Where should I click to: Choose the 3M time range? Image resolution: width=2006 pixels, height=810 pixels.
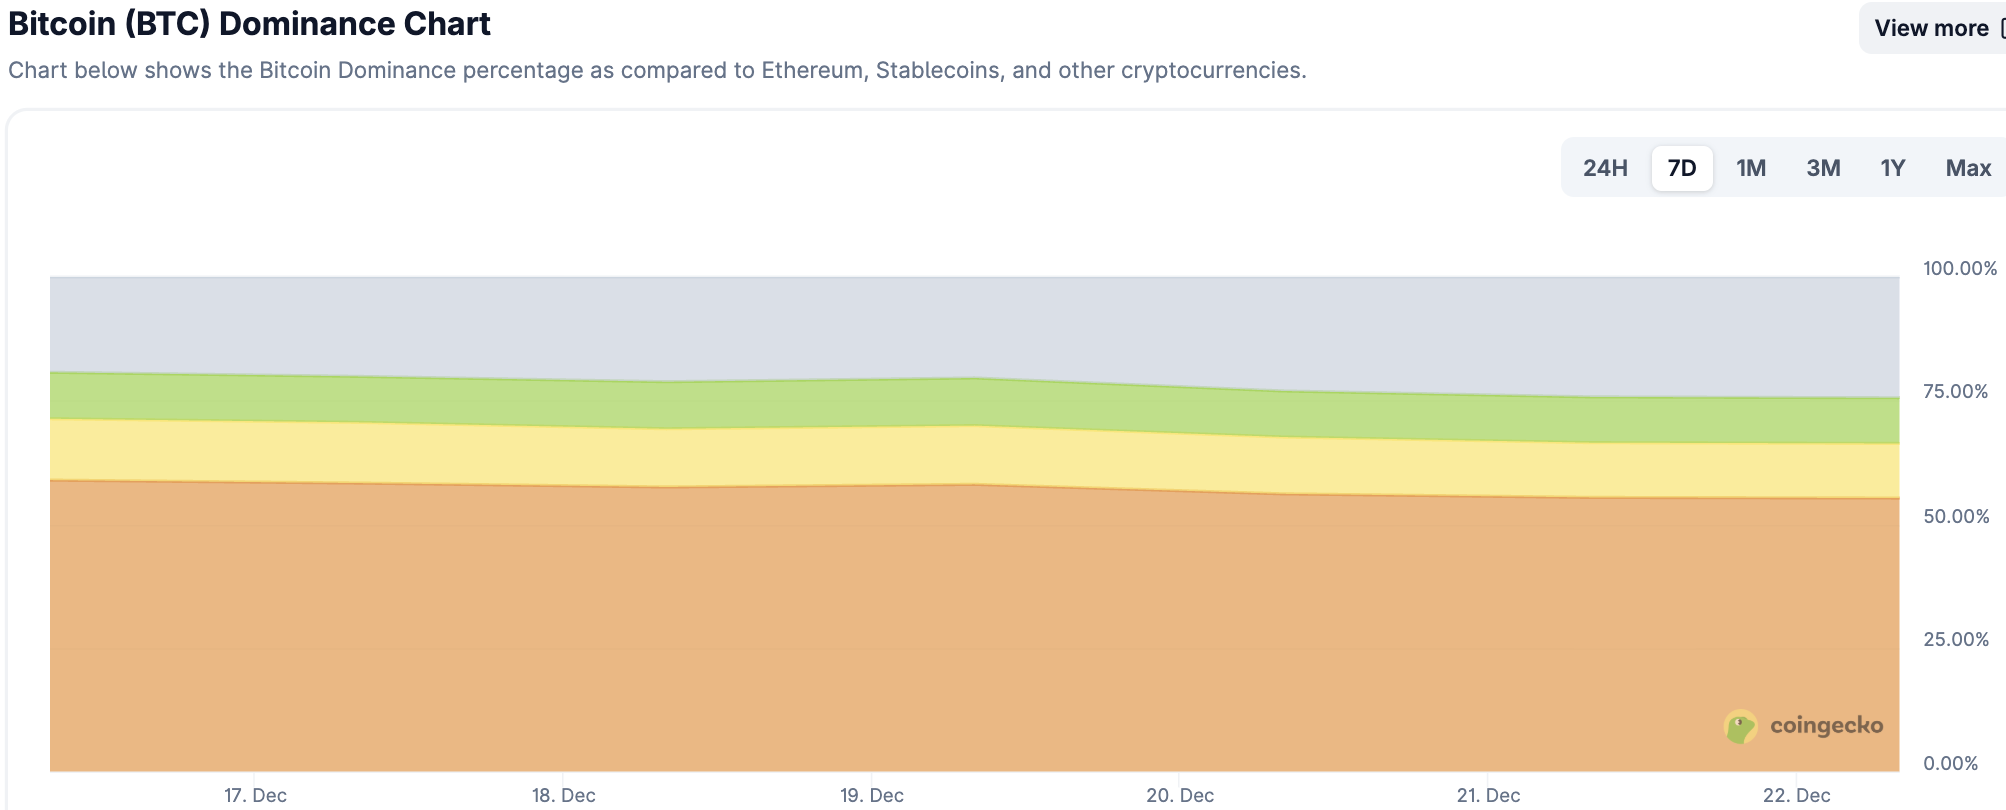pos(1823,168)
